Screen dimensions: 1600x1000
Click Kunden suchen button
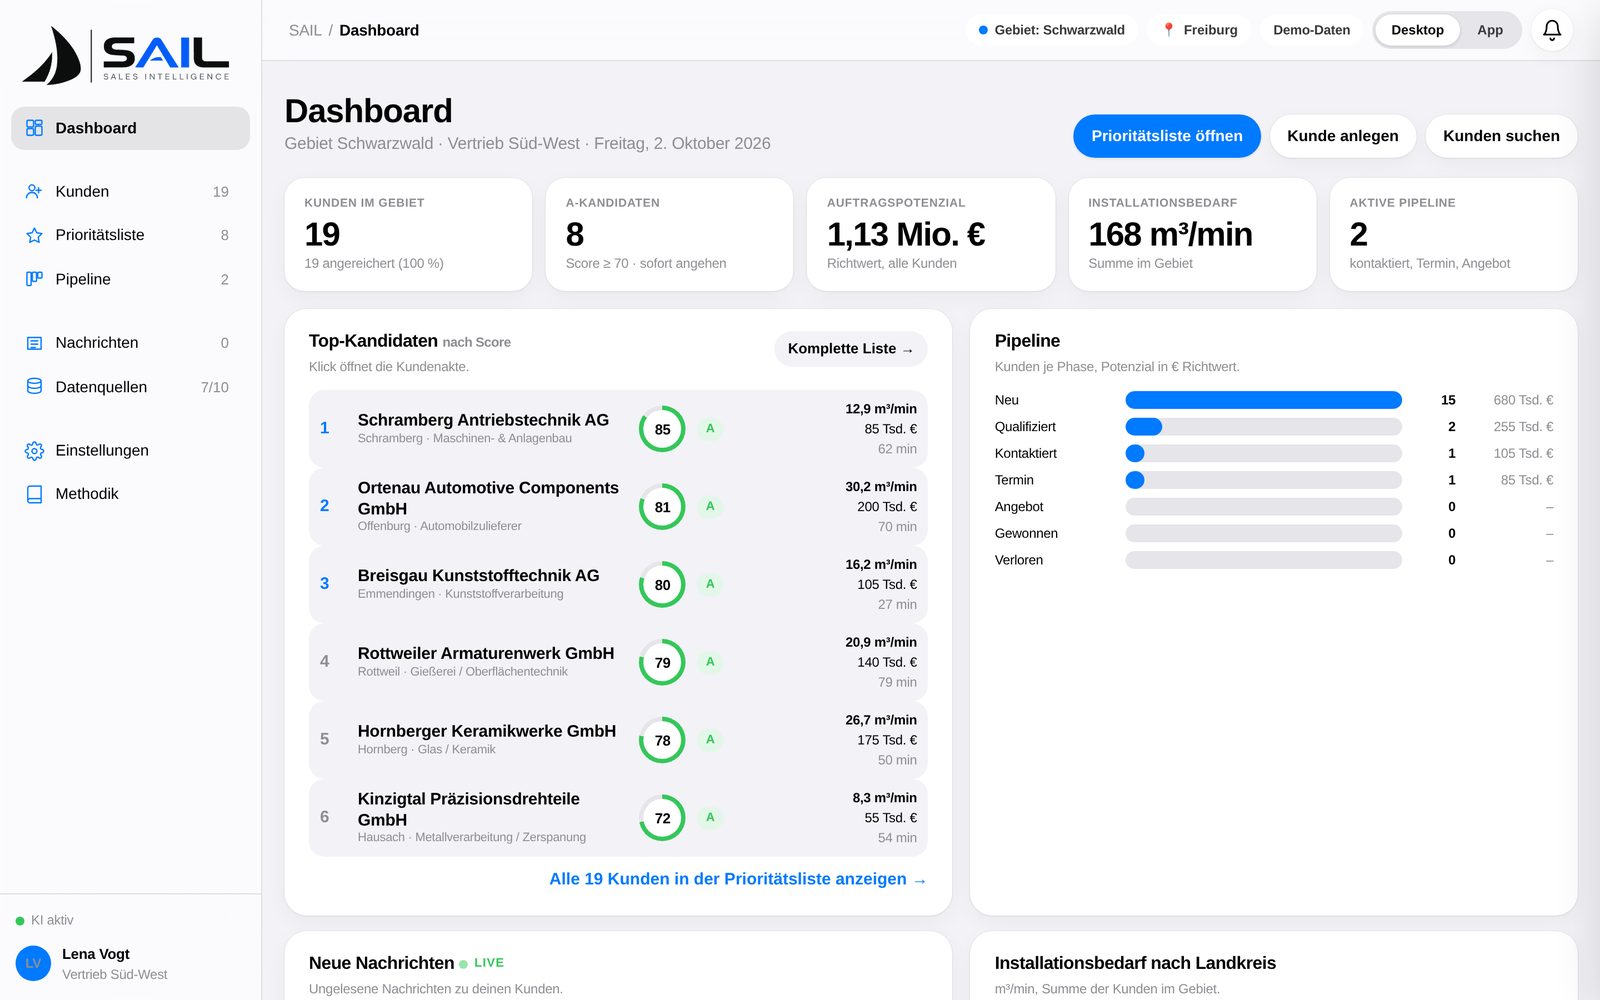click(1501, 136)
